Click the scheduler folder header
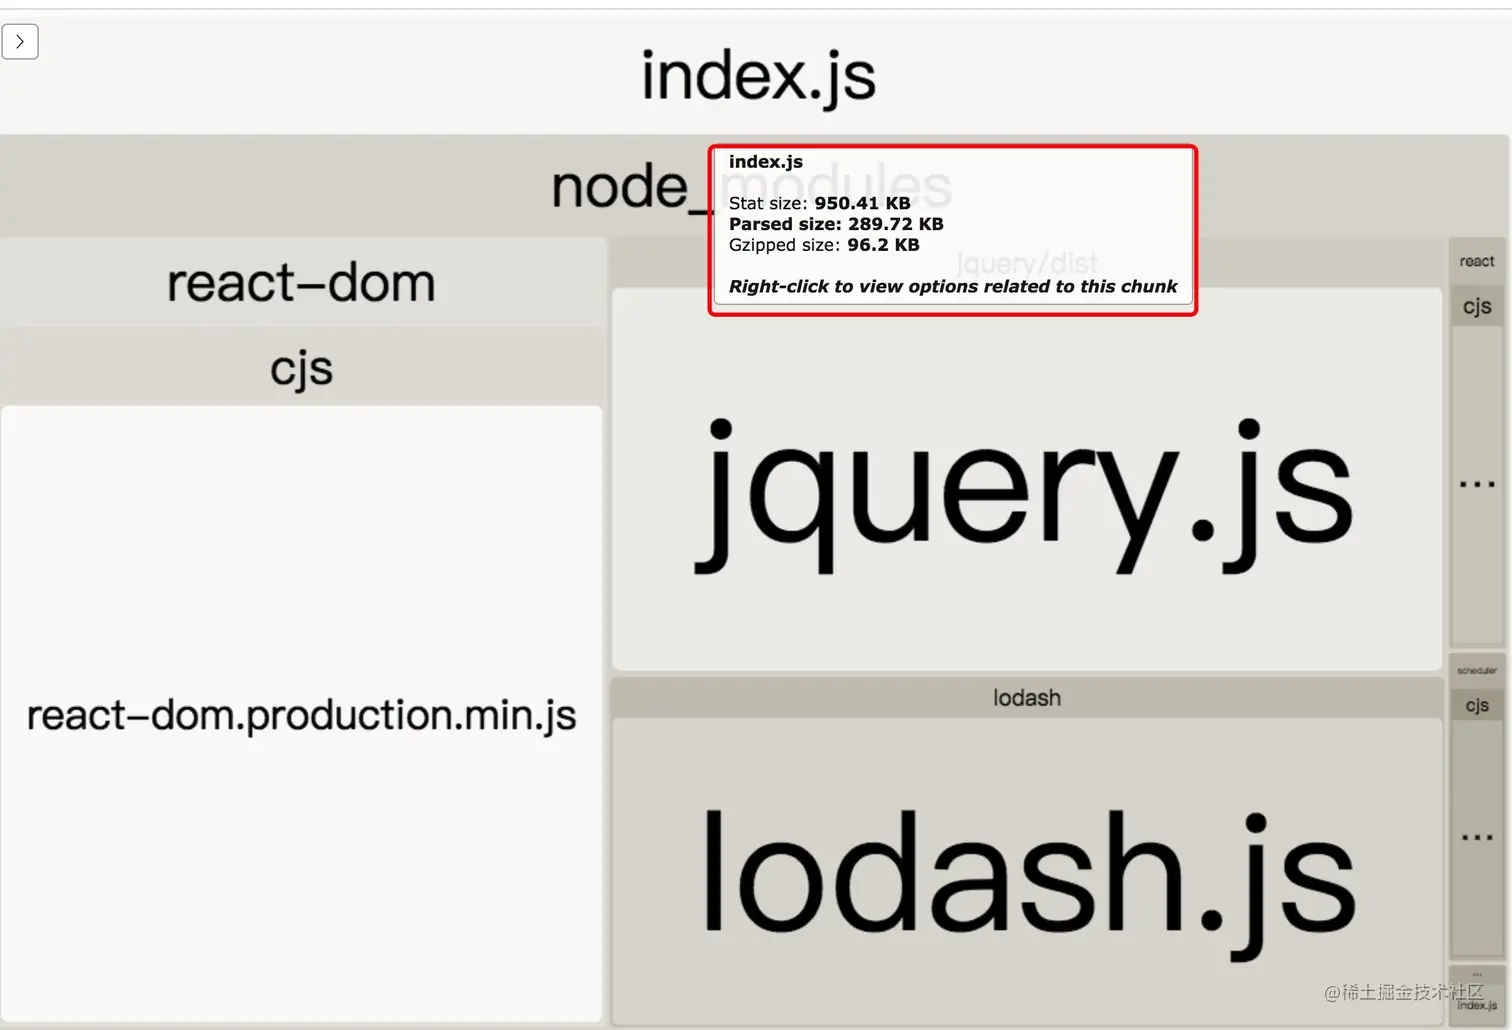Viewport: 1512px width, 1030px height. (x=1476, y=670)
